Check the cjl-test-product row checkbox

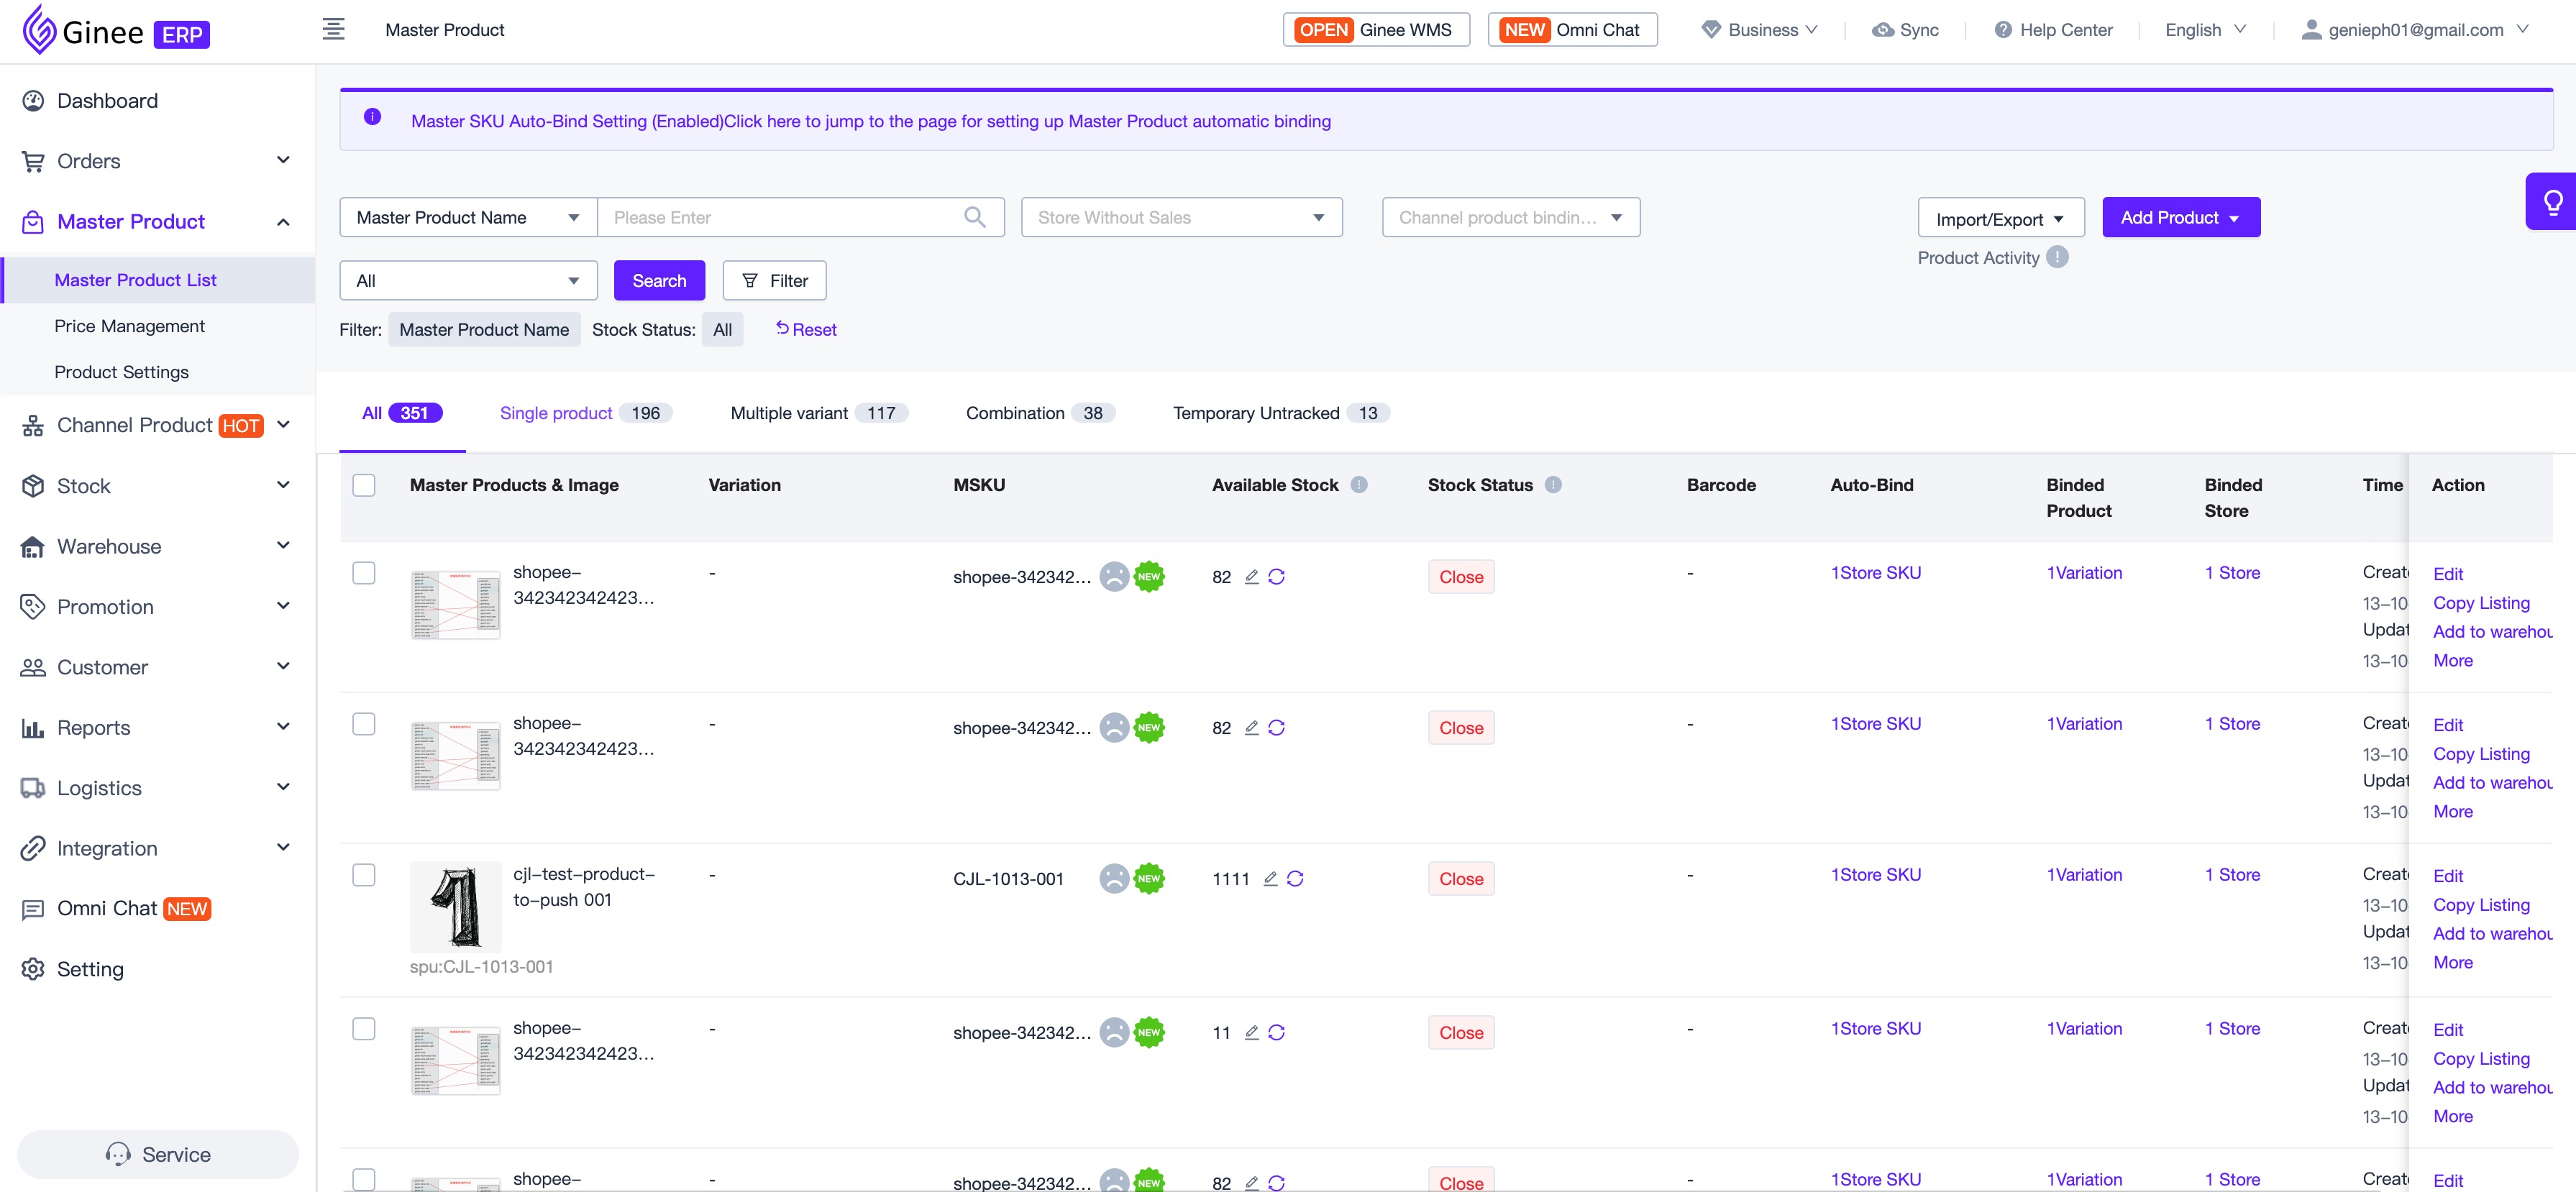pyautogui.click(x=364, y=875)
